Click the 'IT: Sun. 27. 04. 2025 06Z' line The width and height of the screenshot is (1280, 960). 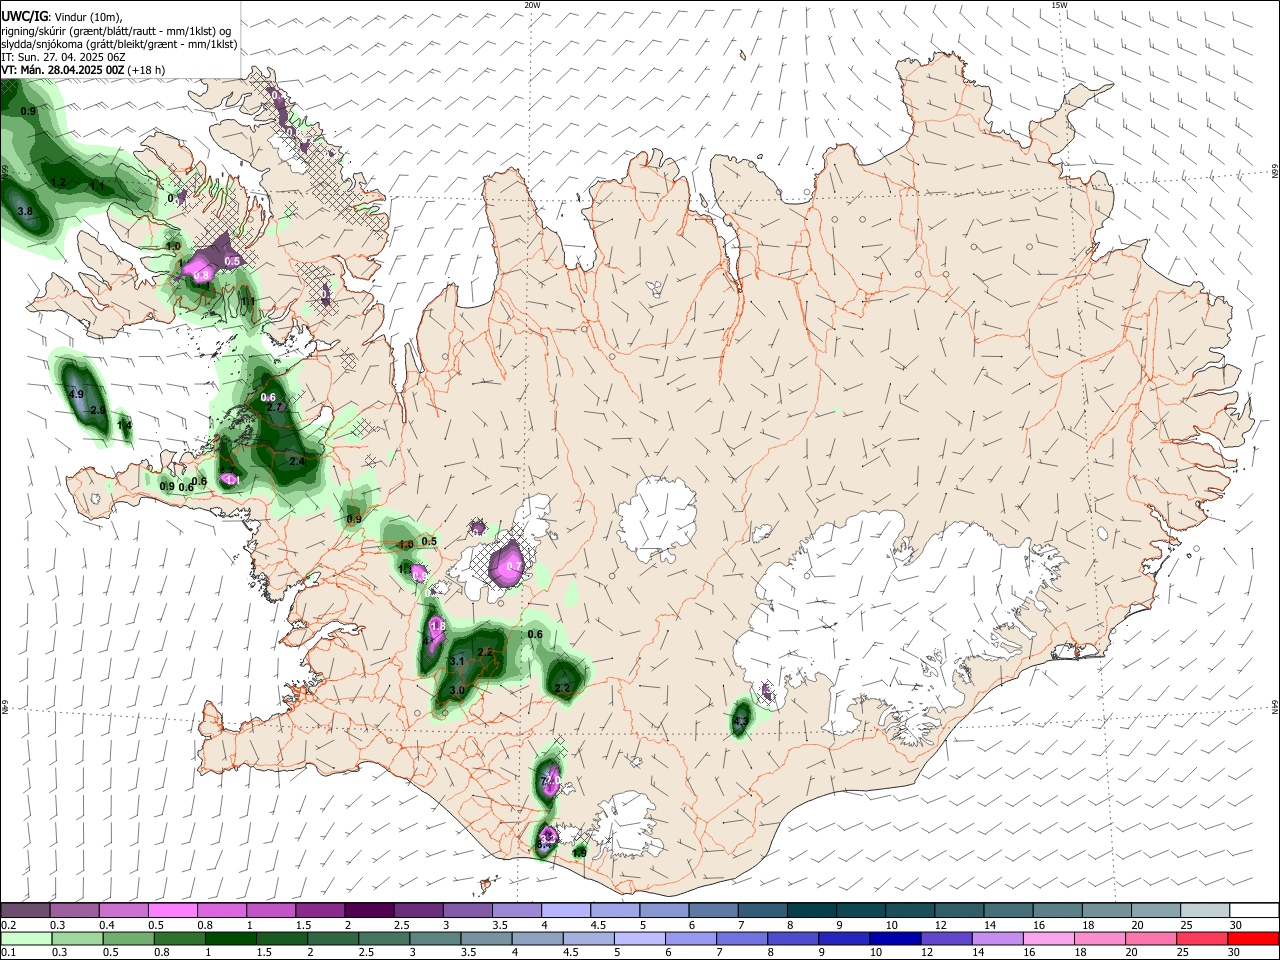63,57
